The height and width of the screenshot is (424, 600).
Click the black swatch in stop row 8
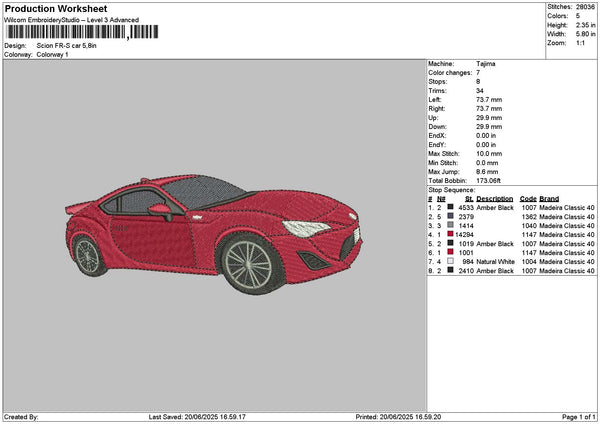450,270
